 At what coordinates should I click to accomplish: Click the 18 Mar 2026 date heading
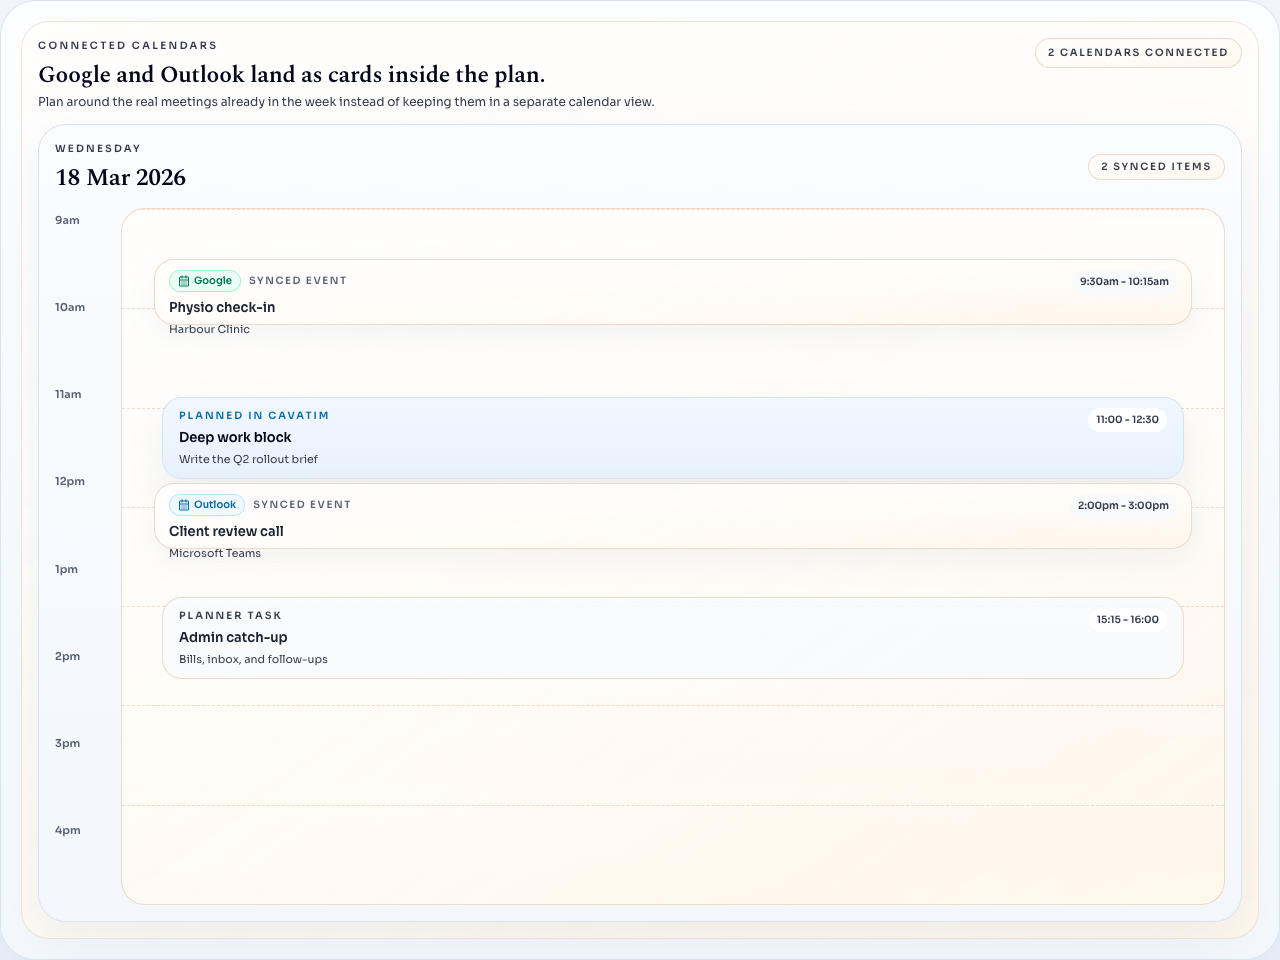pos(120,178)
